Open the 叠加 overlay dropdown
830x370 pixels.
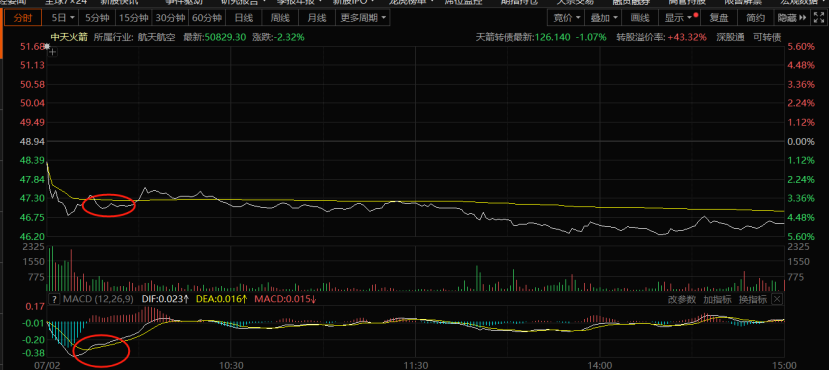click(x=603, y=18)
